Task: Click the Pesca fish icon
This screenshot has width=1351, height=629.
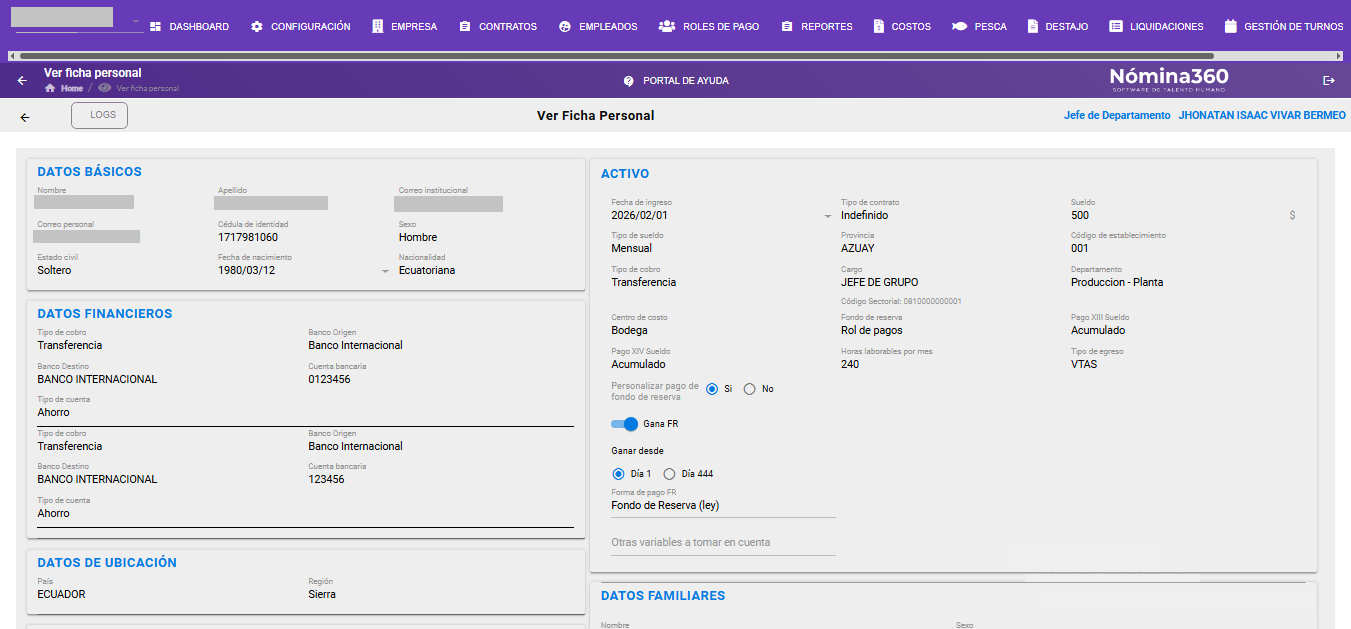Action: click(960, 27)
